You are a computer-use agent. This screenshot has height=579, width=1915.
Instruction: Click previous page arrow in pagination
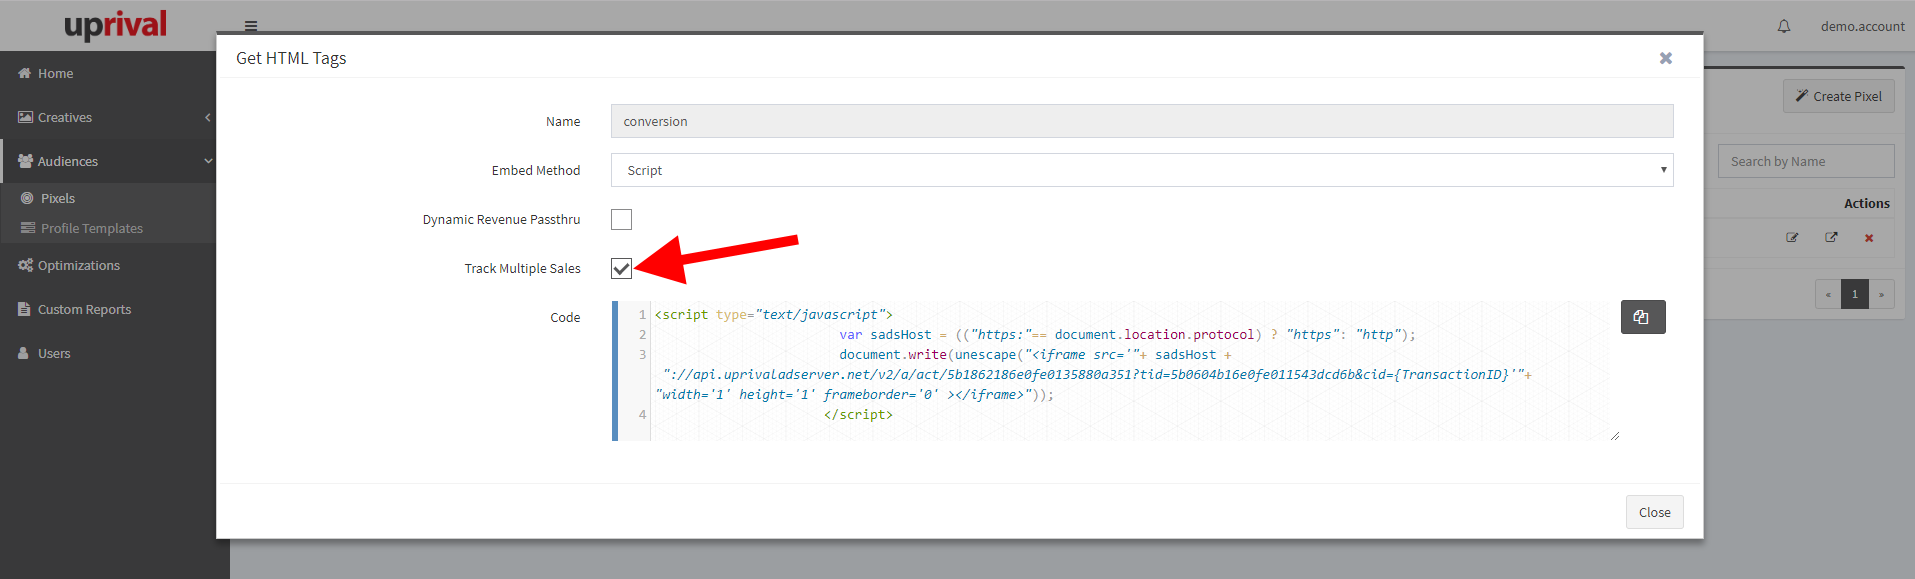click(1828, 294)
